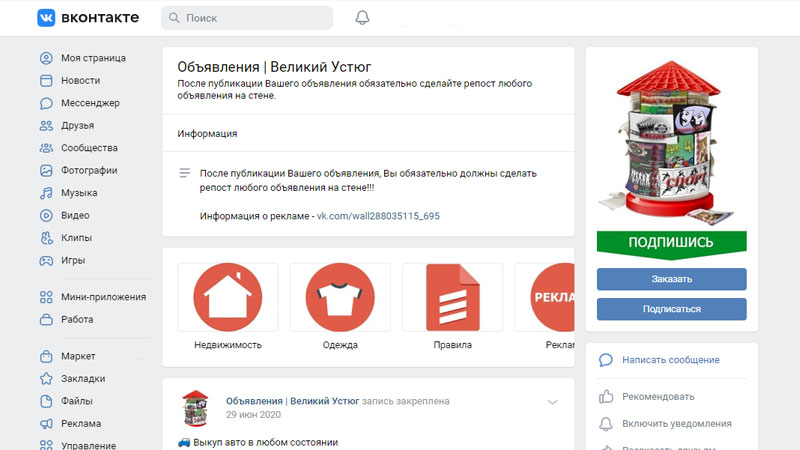
Task: Open Фотографии photos icon
Action: (46, 170)
